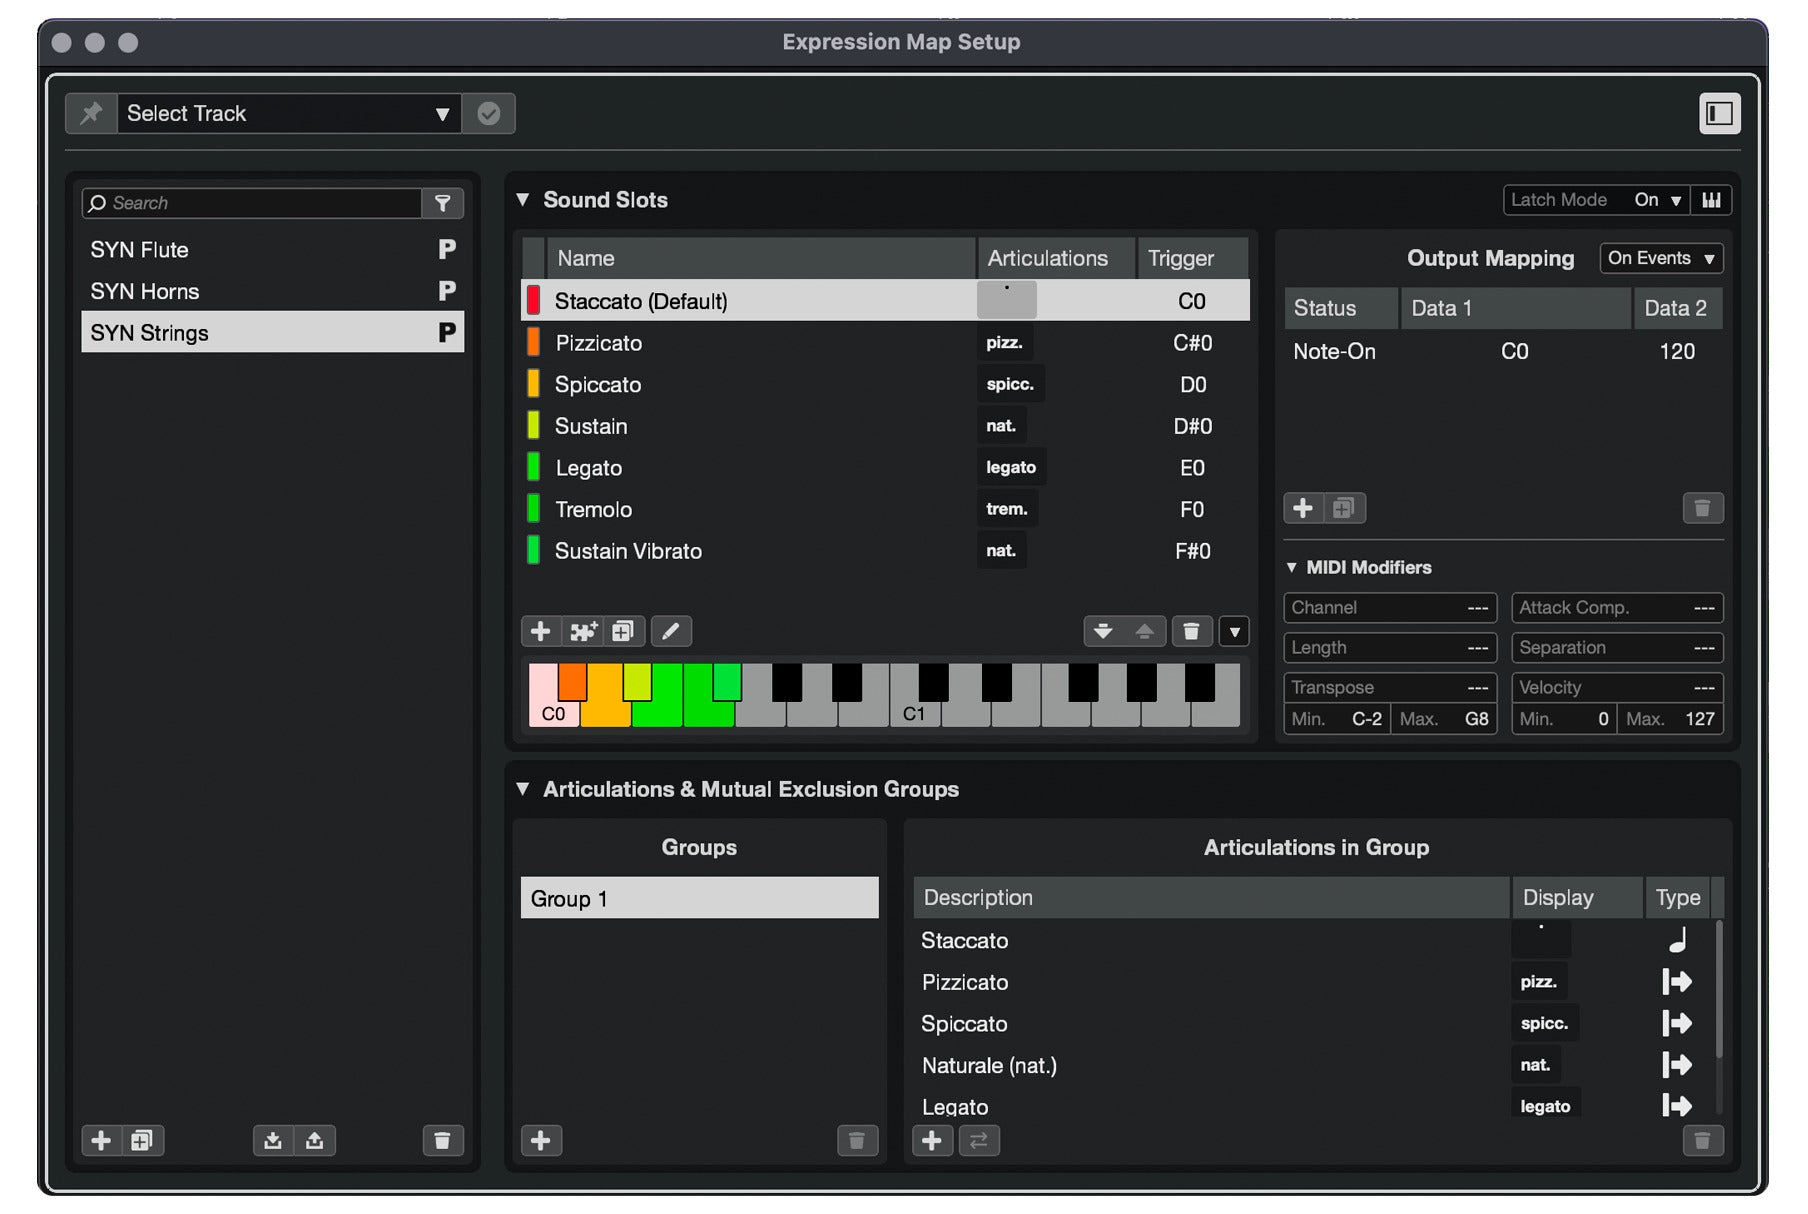Import an expression map from disk

[x=274, y=1140]
